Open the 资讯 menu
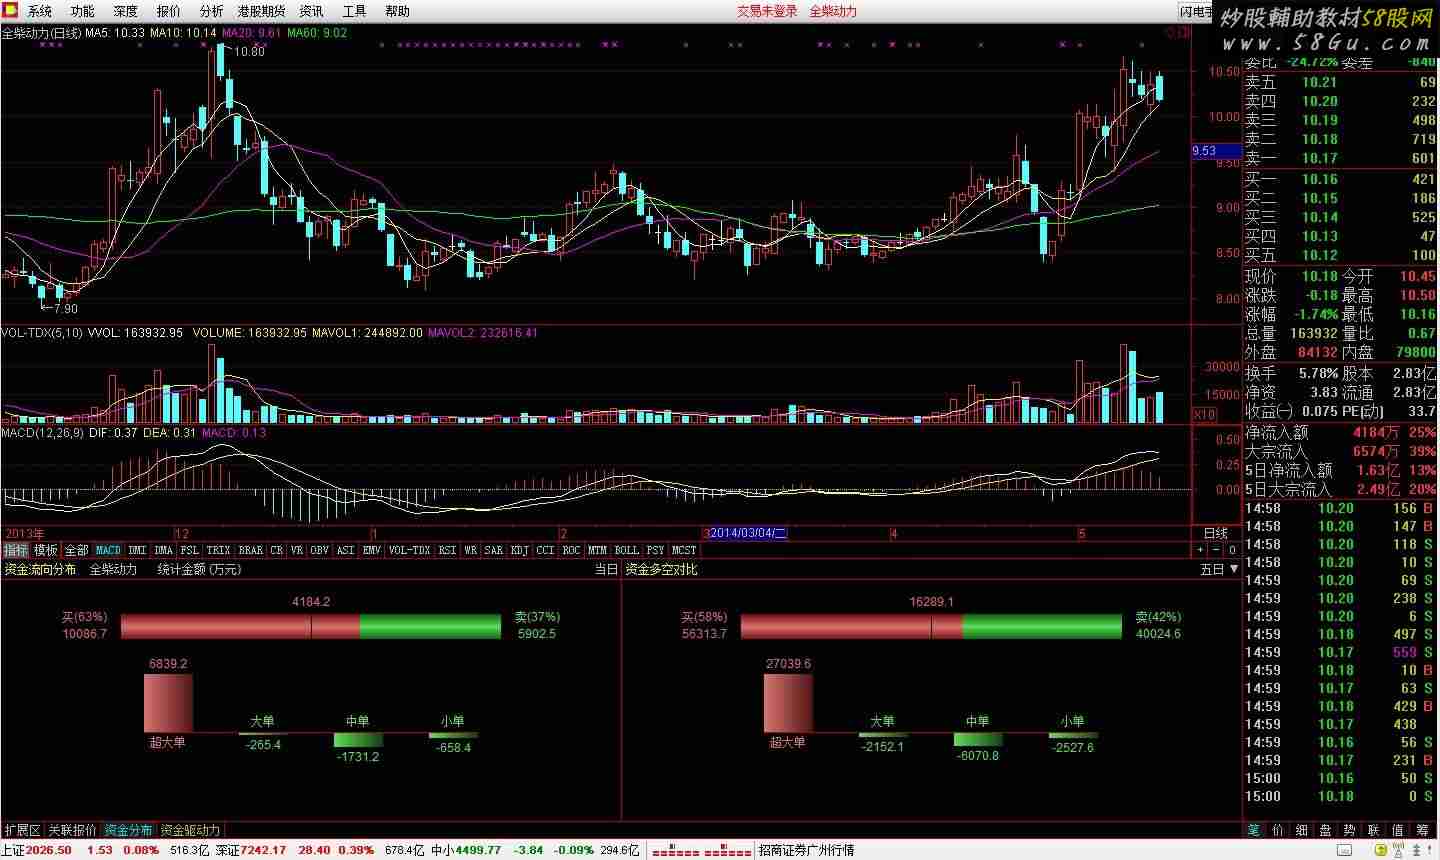The image size is (1440, 860). tap(311, 11)
